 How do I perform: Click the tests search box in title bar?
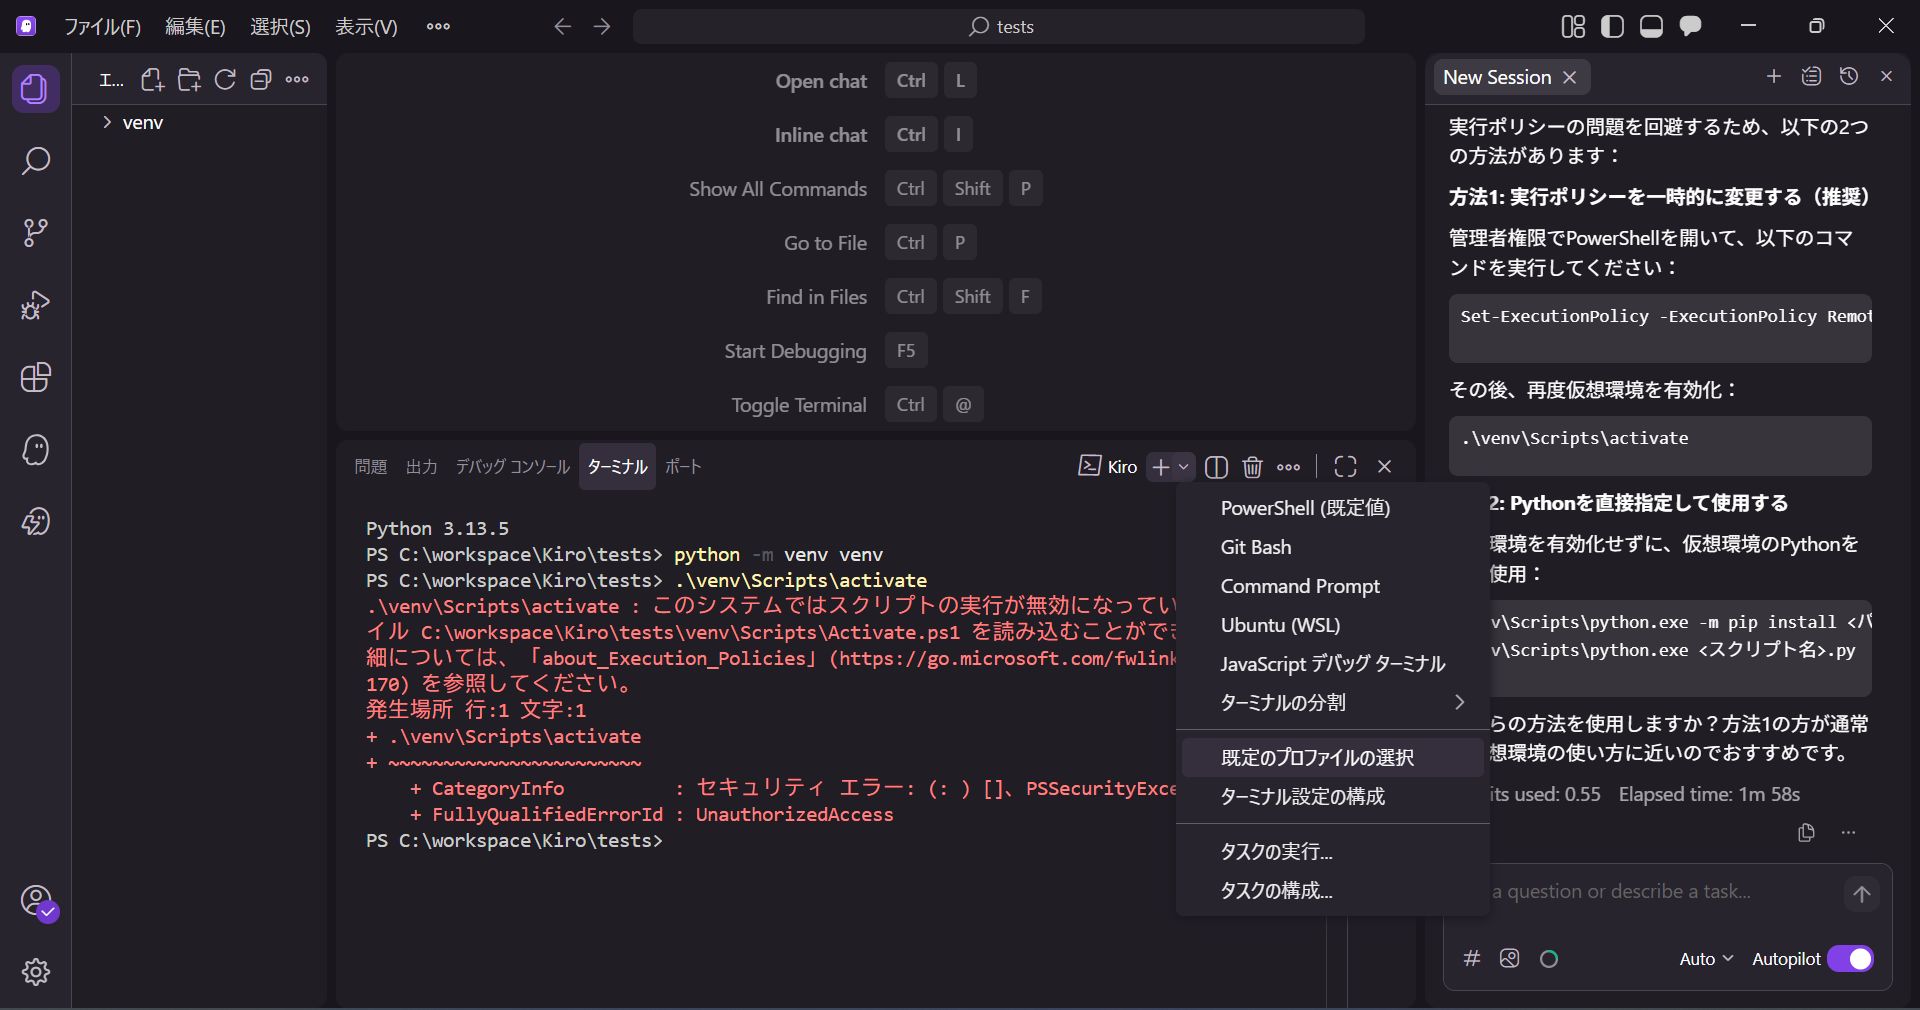coord(999,27)
